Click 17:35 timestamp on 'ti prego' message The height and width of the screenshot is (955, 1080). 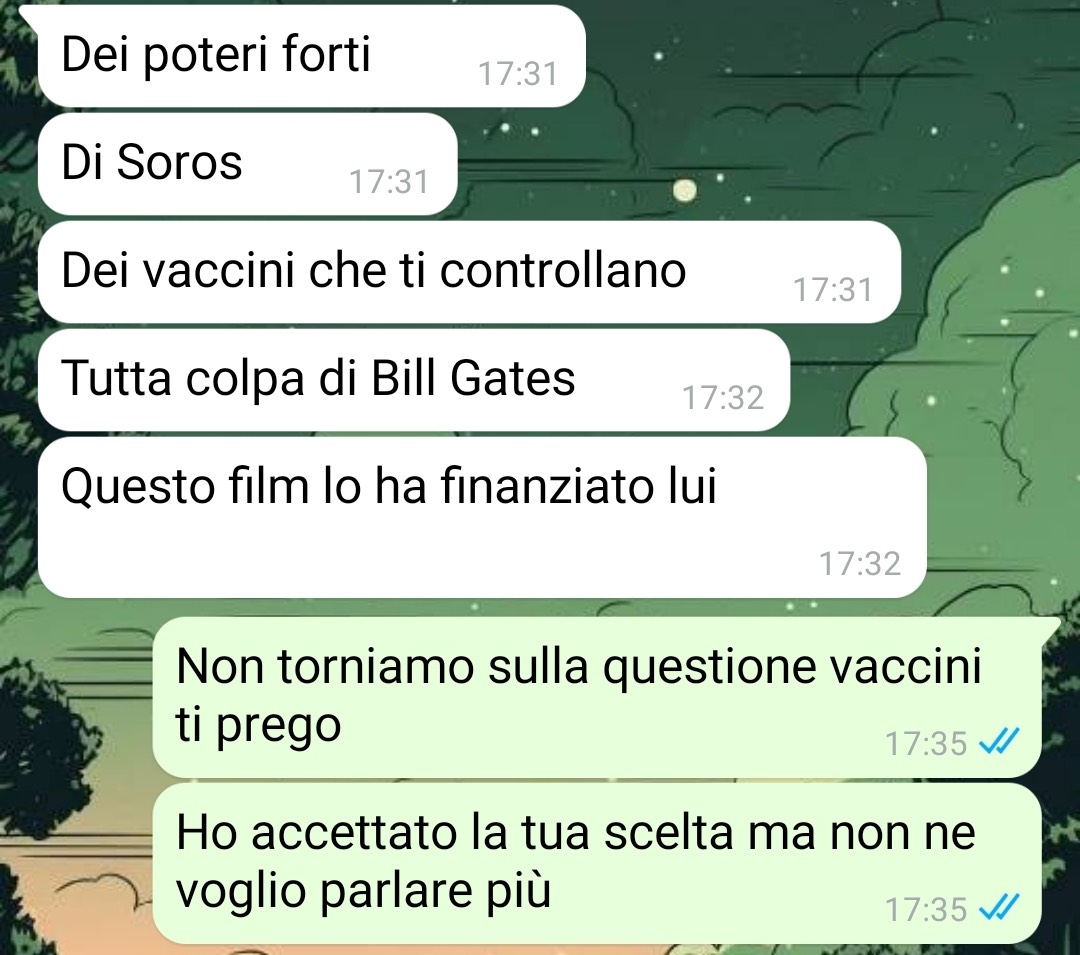pyautogui.click(x=926, y=744)
